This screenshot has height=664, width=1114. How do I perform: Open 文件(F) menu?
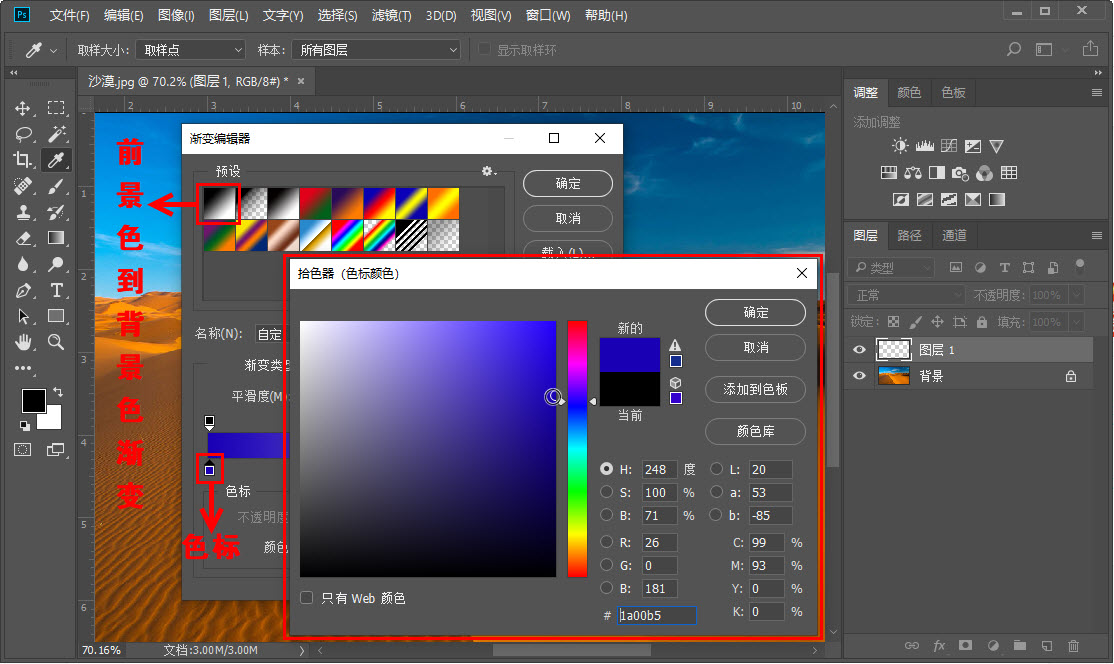(x=70, y=15)
